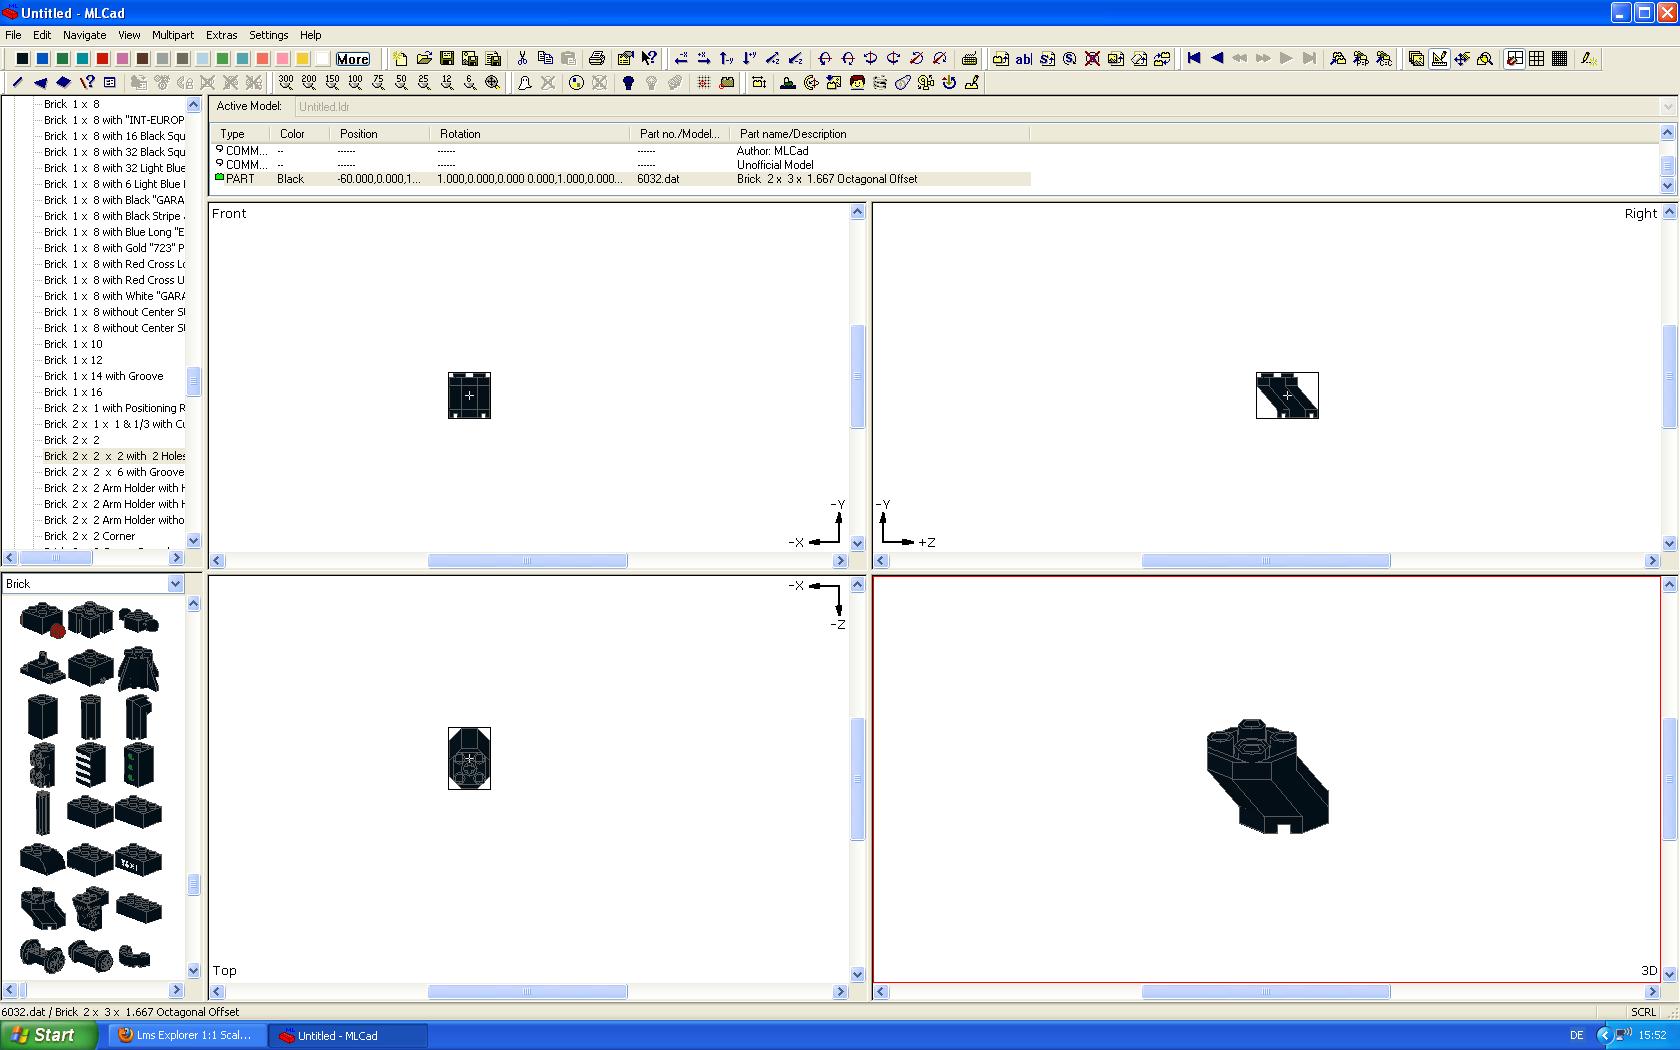The width and height of the screenshot is (1680, 1050).
Task: Click the Print toolbar icon
Action: pos(597,59)
